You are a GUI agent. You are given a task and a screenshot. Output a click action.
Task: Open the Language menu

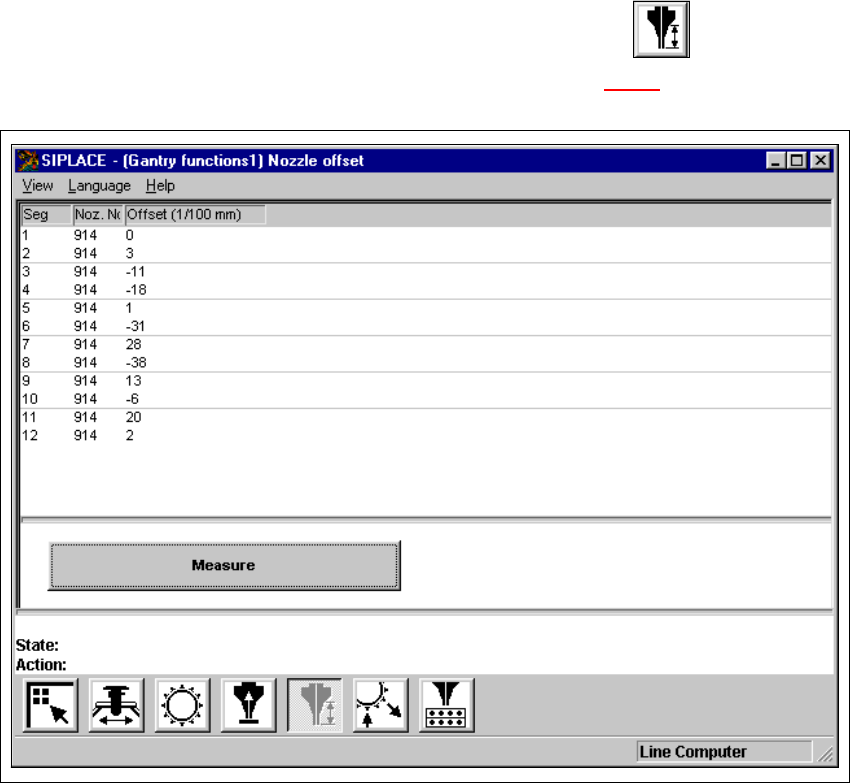pos(99,186)
